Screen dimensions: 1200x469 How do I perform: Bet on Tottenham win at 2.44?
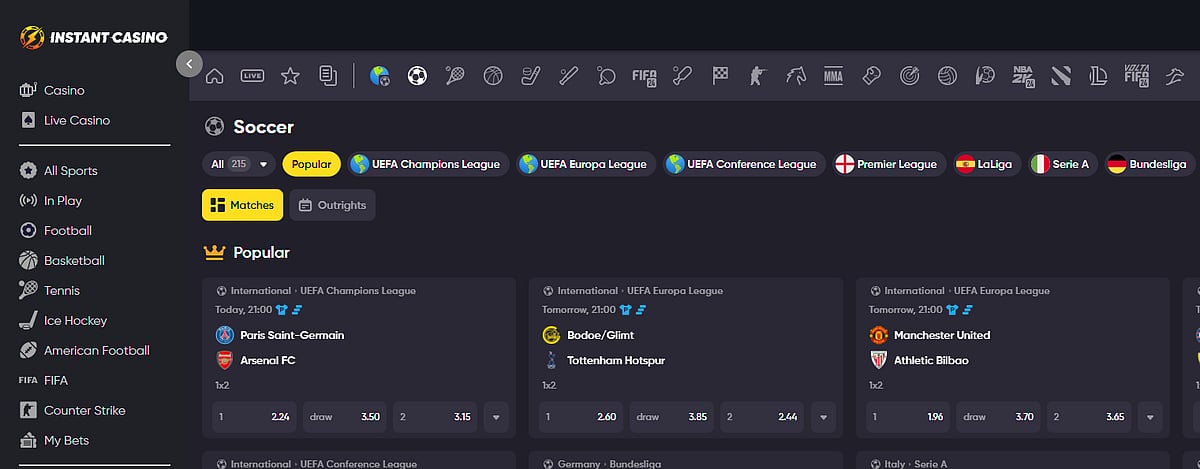click(763, 417)
